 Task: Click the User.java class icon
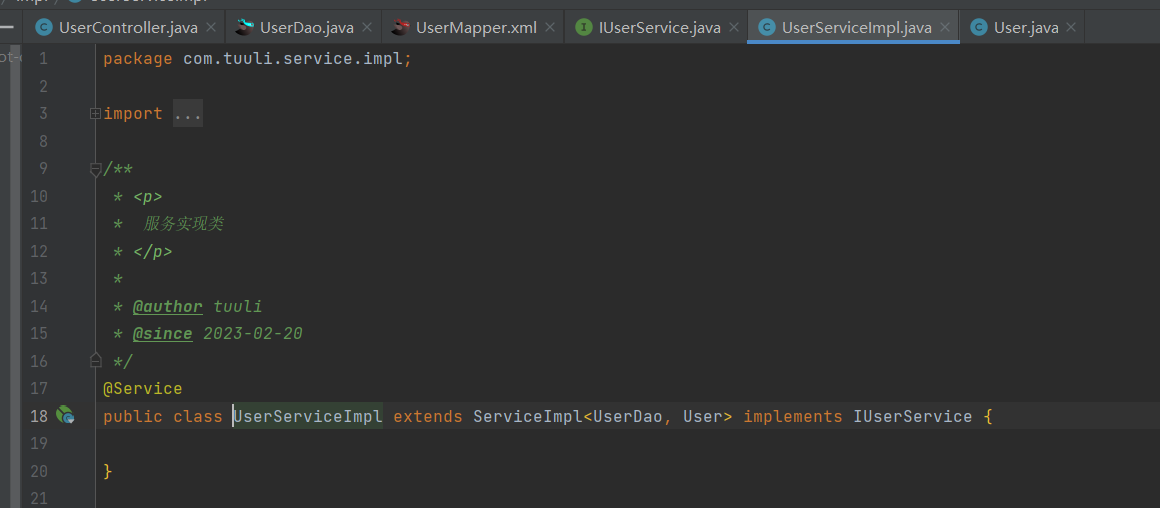point(979,28)
